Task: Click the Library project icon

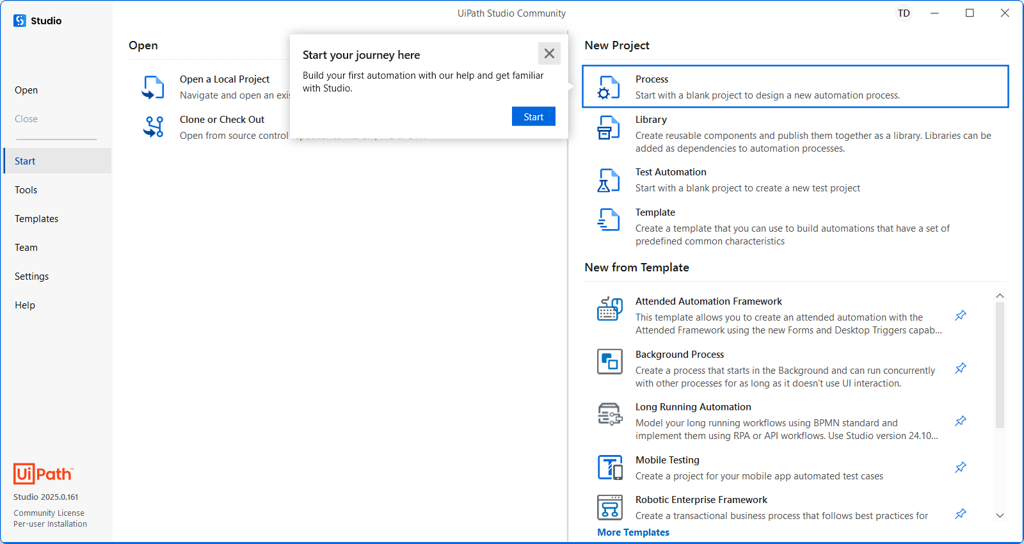Action: coord(609,128)
